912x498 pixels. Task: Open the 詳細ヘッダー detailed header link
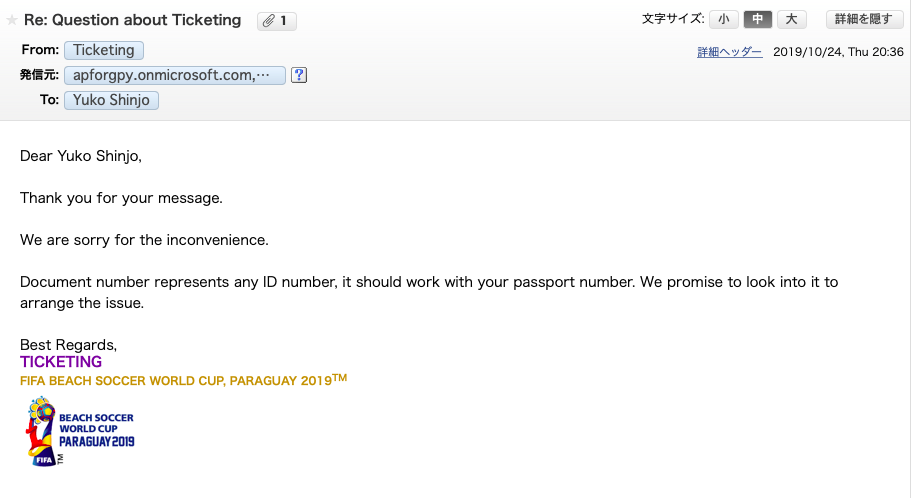[729, 52]
